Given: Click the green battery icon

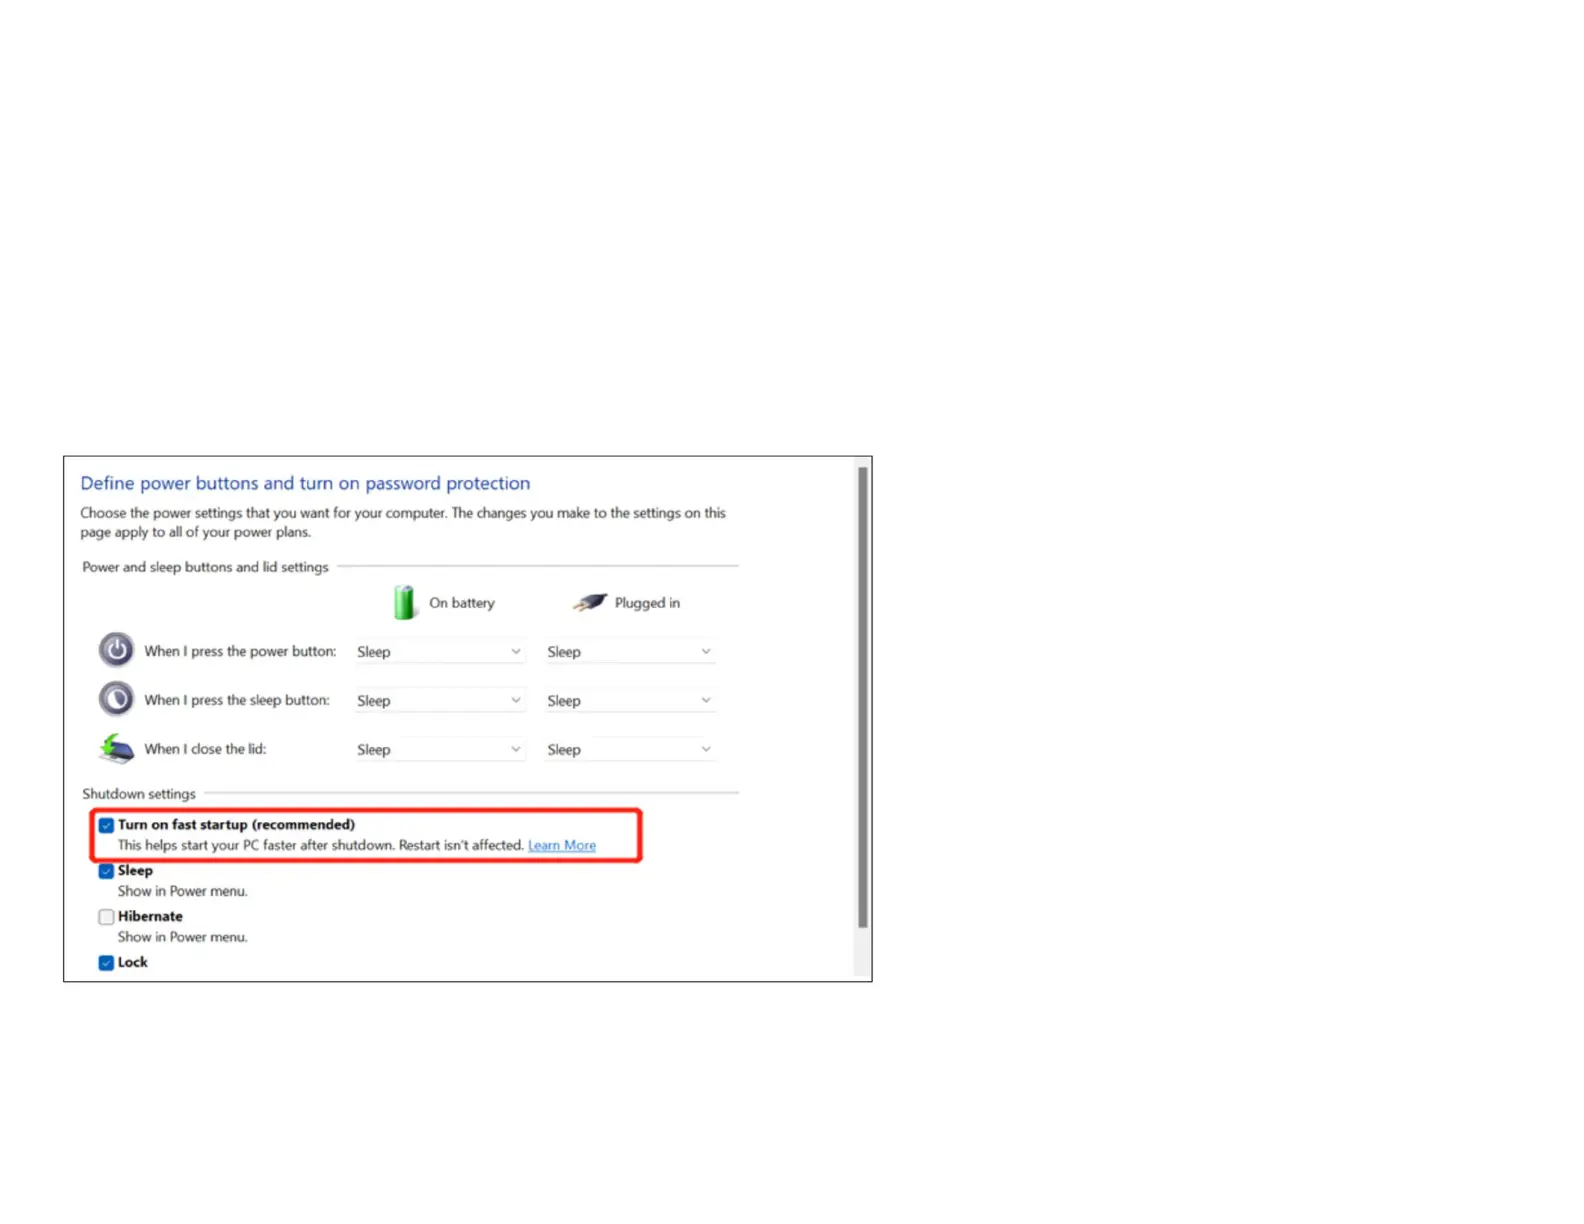Looking at the screenshot, I should [404, 603].
